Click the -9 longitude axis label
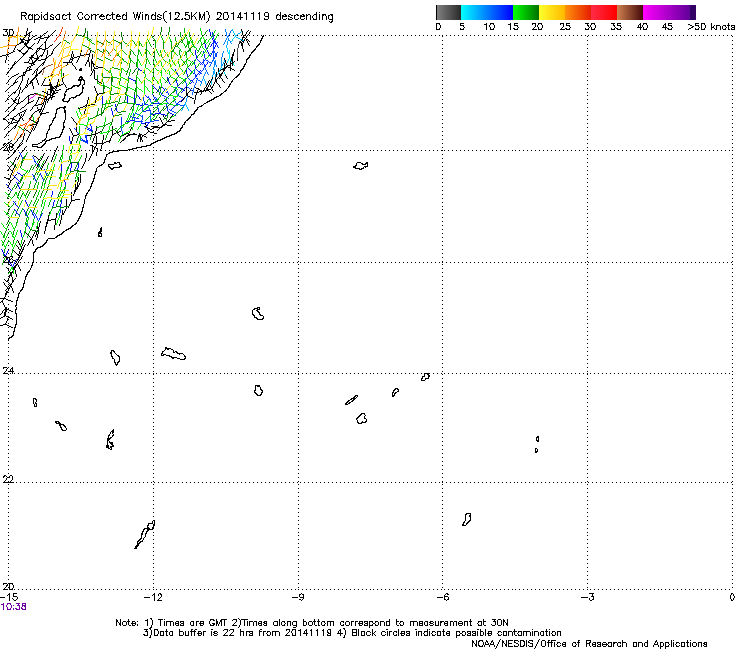Image resolution: width=740 pixels, height=650 pixels. [298, 597]
